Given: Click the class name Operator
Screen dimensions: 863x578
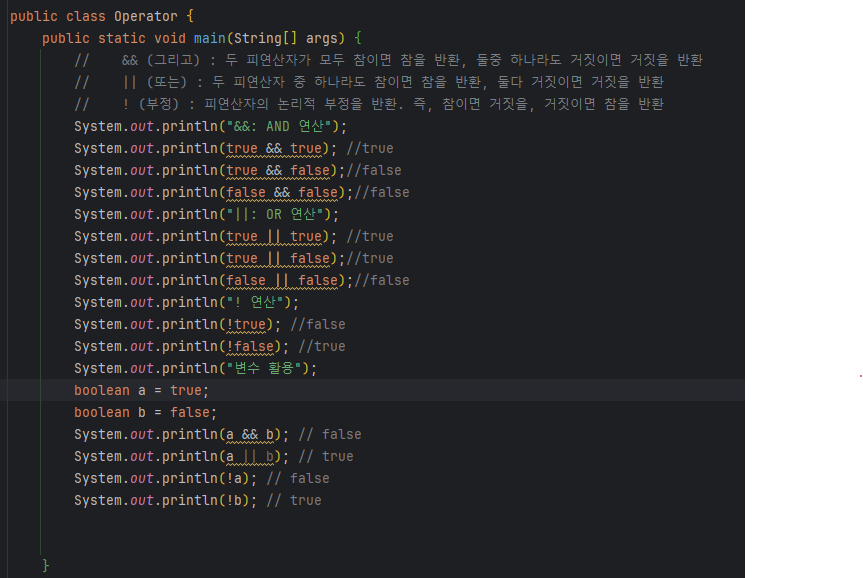Looking at the screenshot, I should click(x=146, y=17).
